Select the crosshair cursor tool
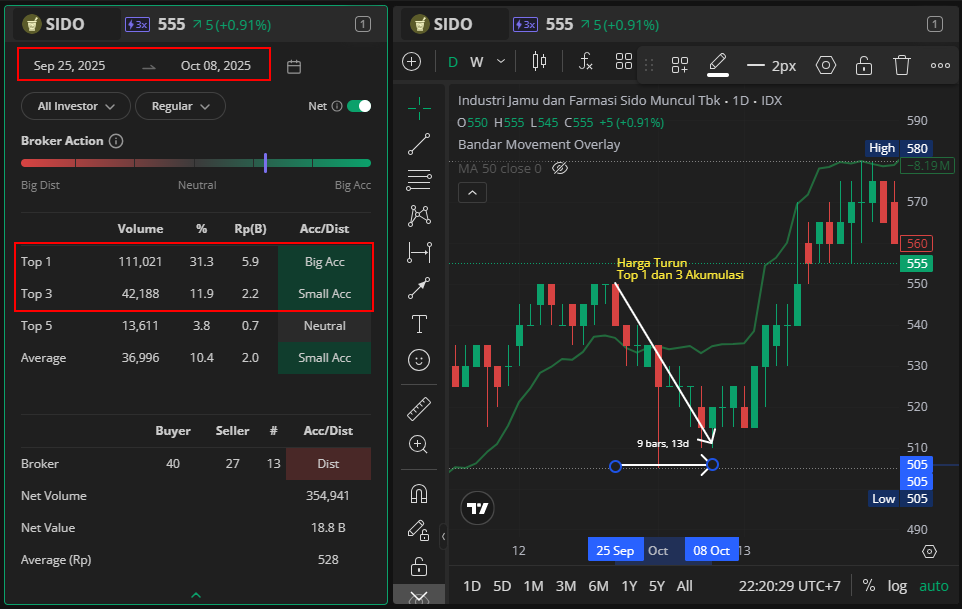Image resolution: width=962 pixels, height=609 pixels. click(419, 109)
